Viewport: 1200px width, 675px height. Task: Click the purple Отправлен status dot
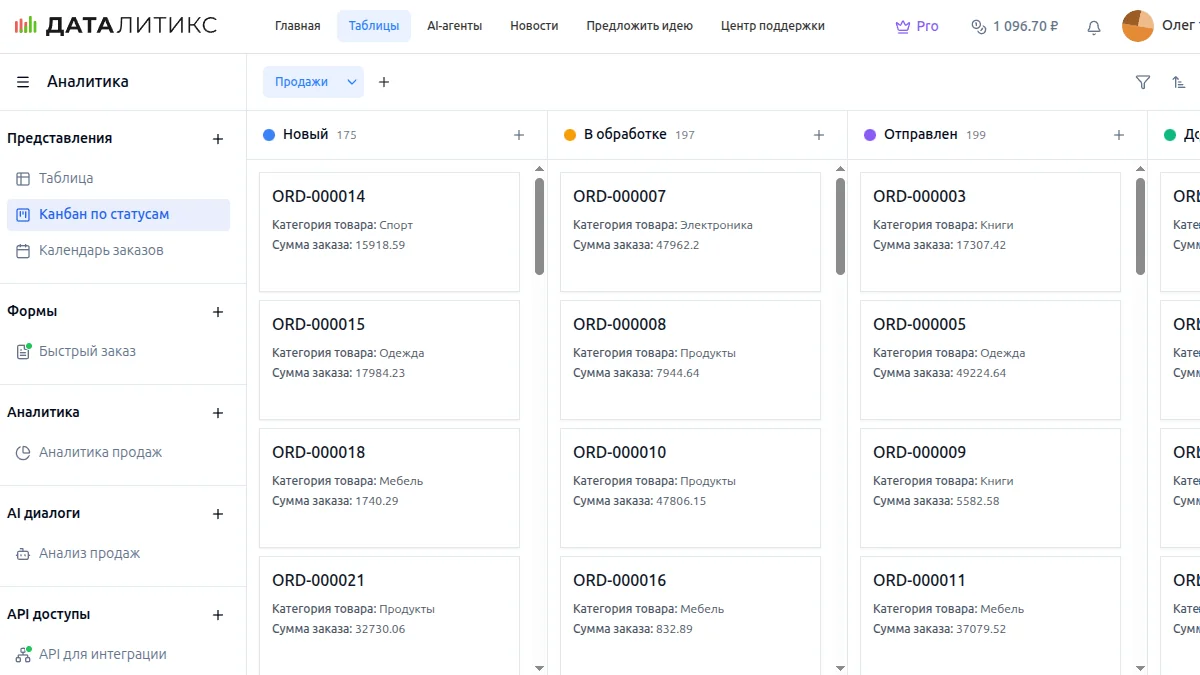click(x=870, y=135)
